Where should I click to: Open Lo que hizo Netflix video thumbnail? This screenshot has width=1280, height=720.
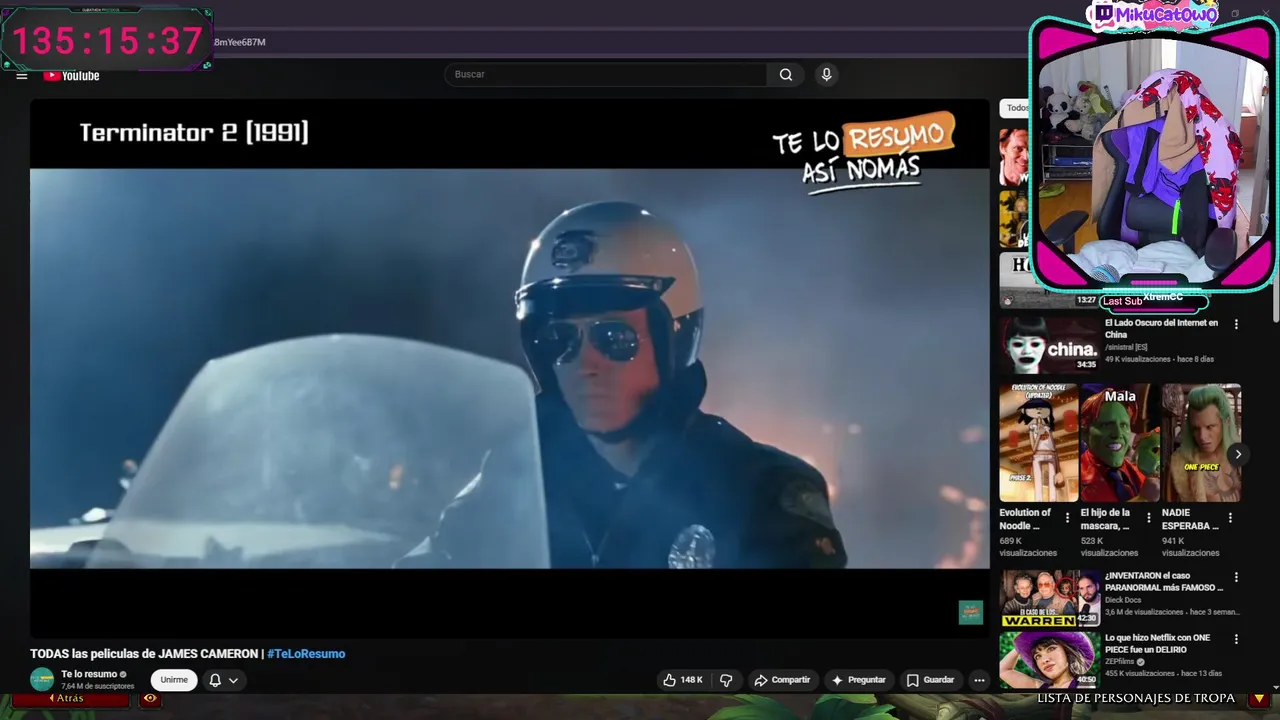1049,659
